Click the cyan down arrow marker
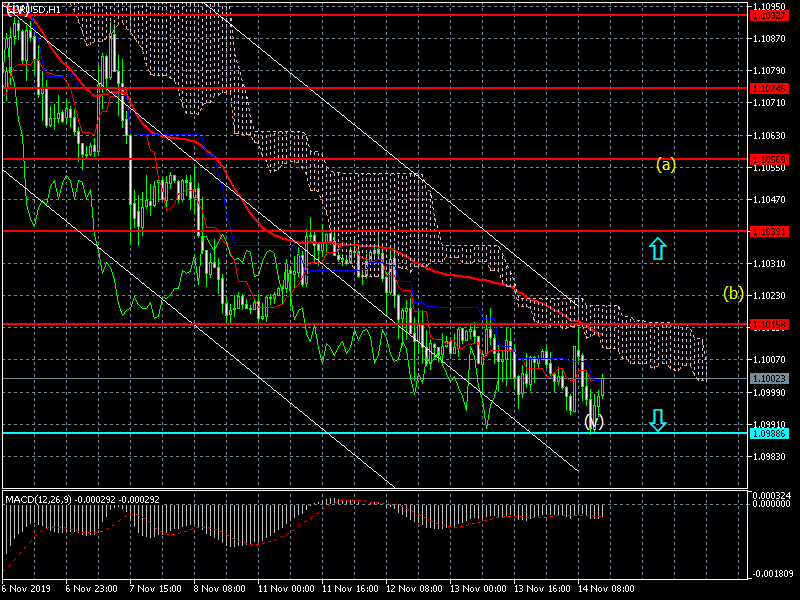The image size is (800, 600). [657, 420]
